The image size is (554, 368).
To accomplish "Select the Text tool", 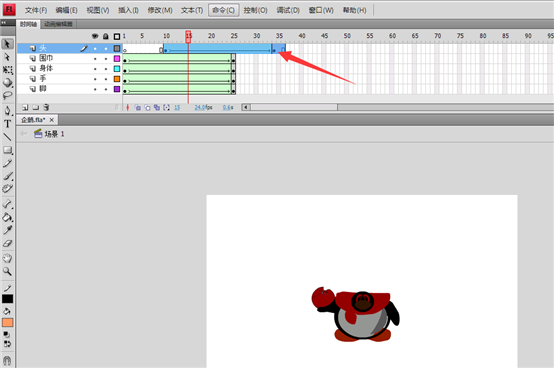I will (x=7, y=124).
